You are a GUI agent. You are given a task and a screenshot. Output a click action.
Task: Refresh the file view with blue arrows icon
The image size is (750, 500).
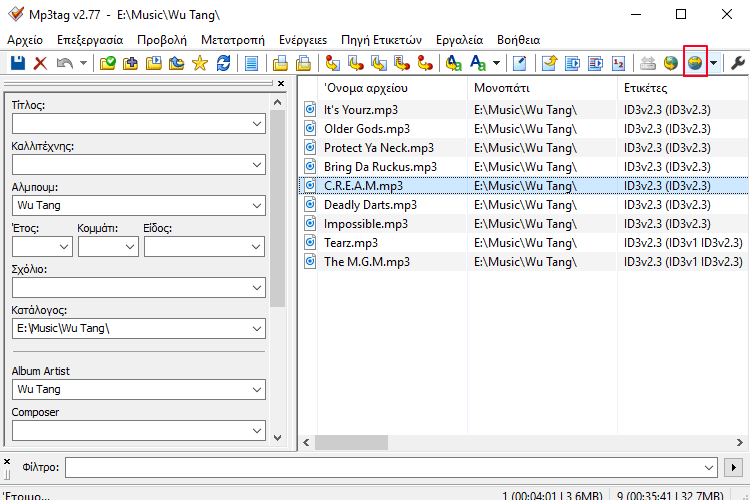click(x=223, y=63)
